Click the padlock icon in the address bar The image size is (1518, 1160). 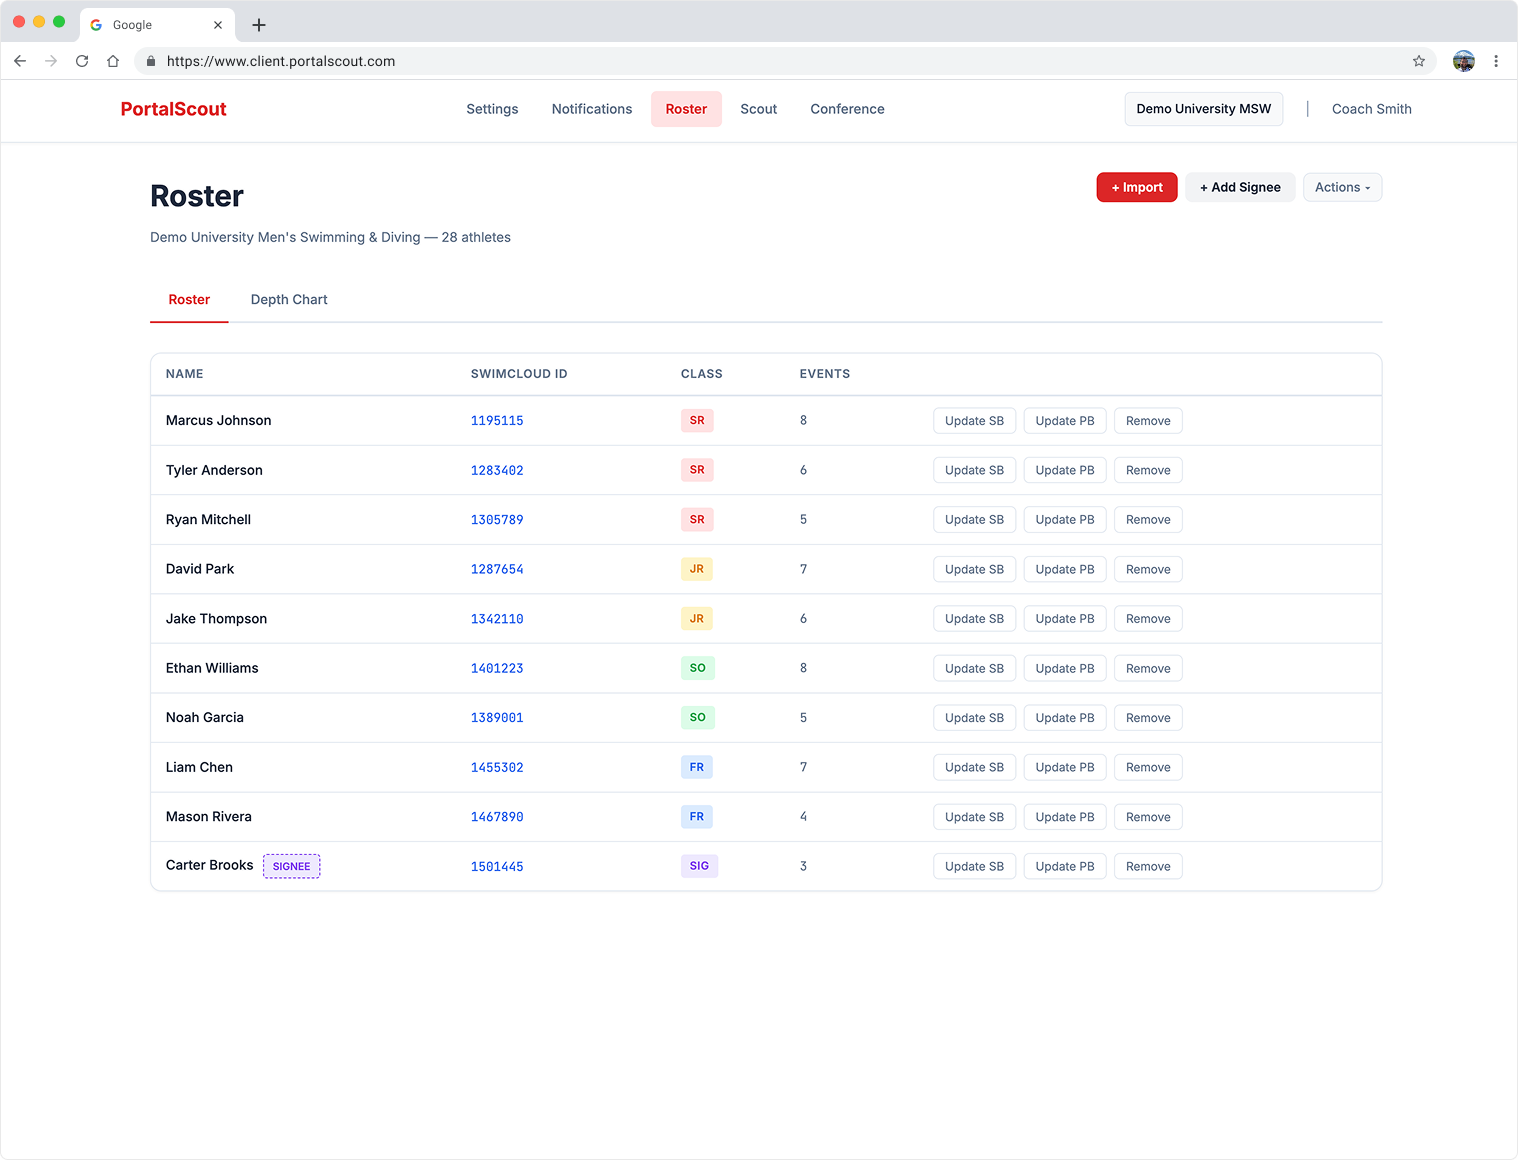151,61
